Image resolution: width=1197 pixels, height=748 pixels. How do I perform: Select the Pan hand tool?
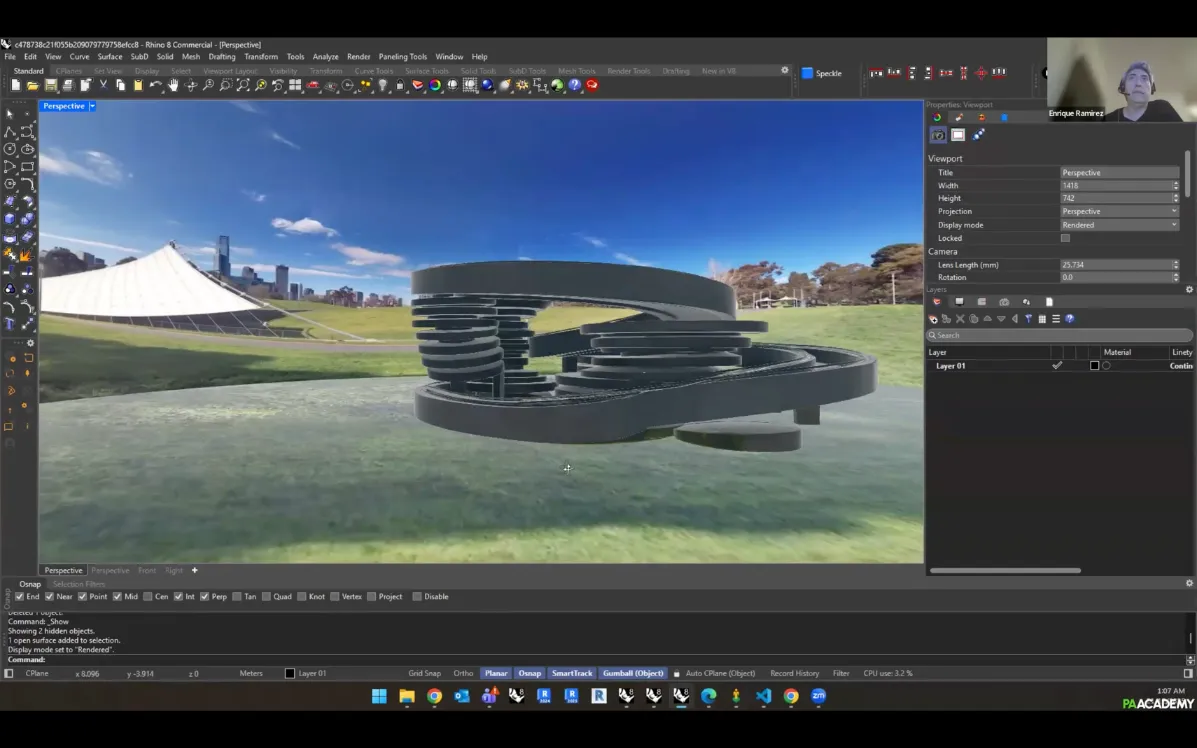tap(173, 86)
